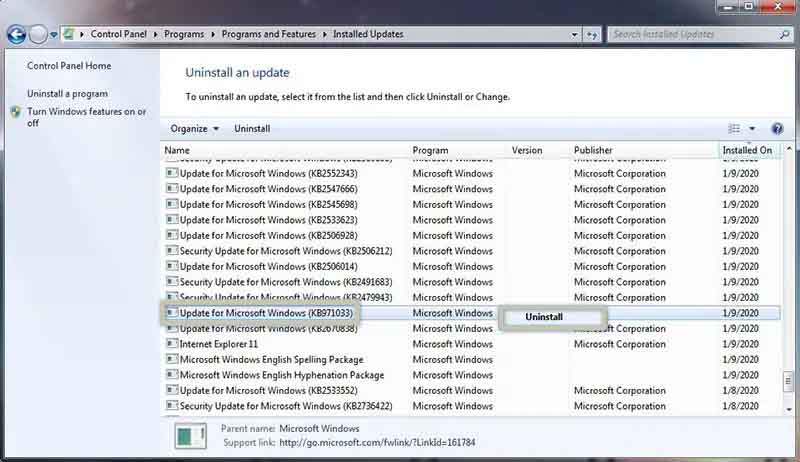Change view with the view icon
Screen dimensions: 800x462
734,129
